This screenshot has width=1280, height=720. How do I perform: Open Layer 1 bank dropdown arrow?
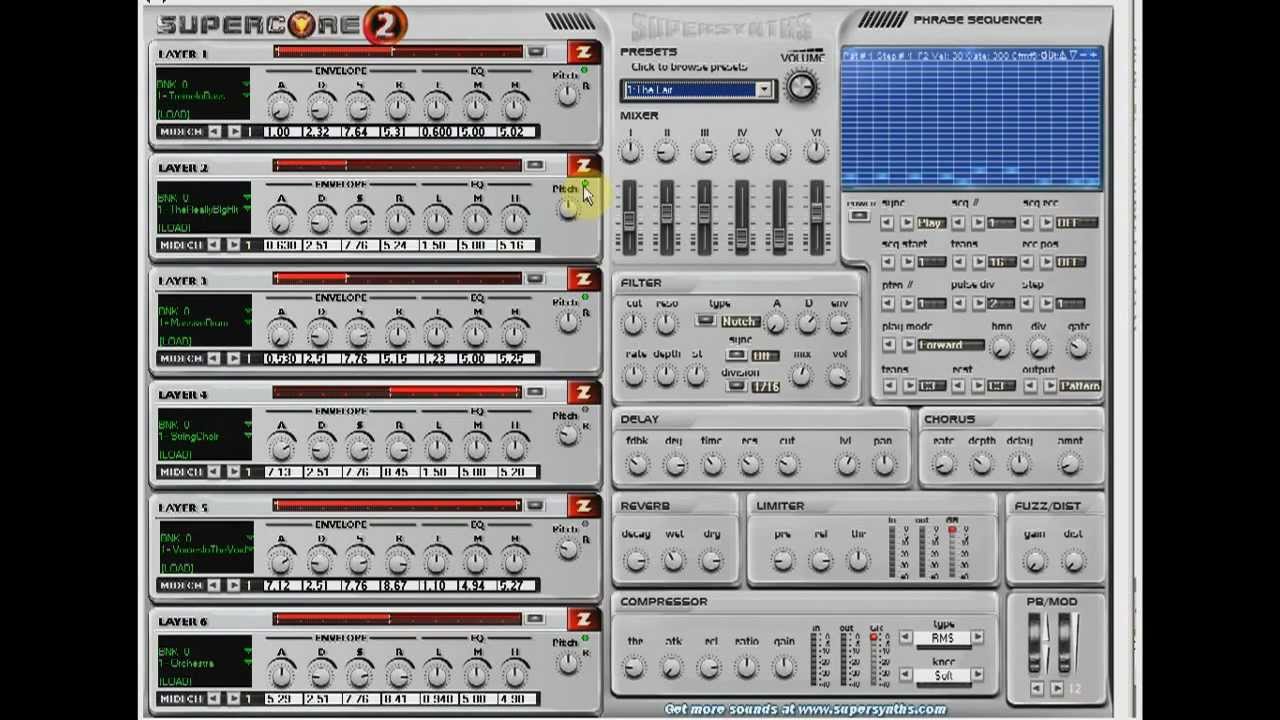click(247, 84)
